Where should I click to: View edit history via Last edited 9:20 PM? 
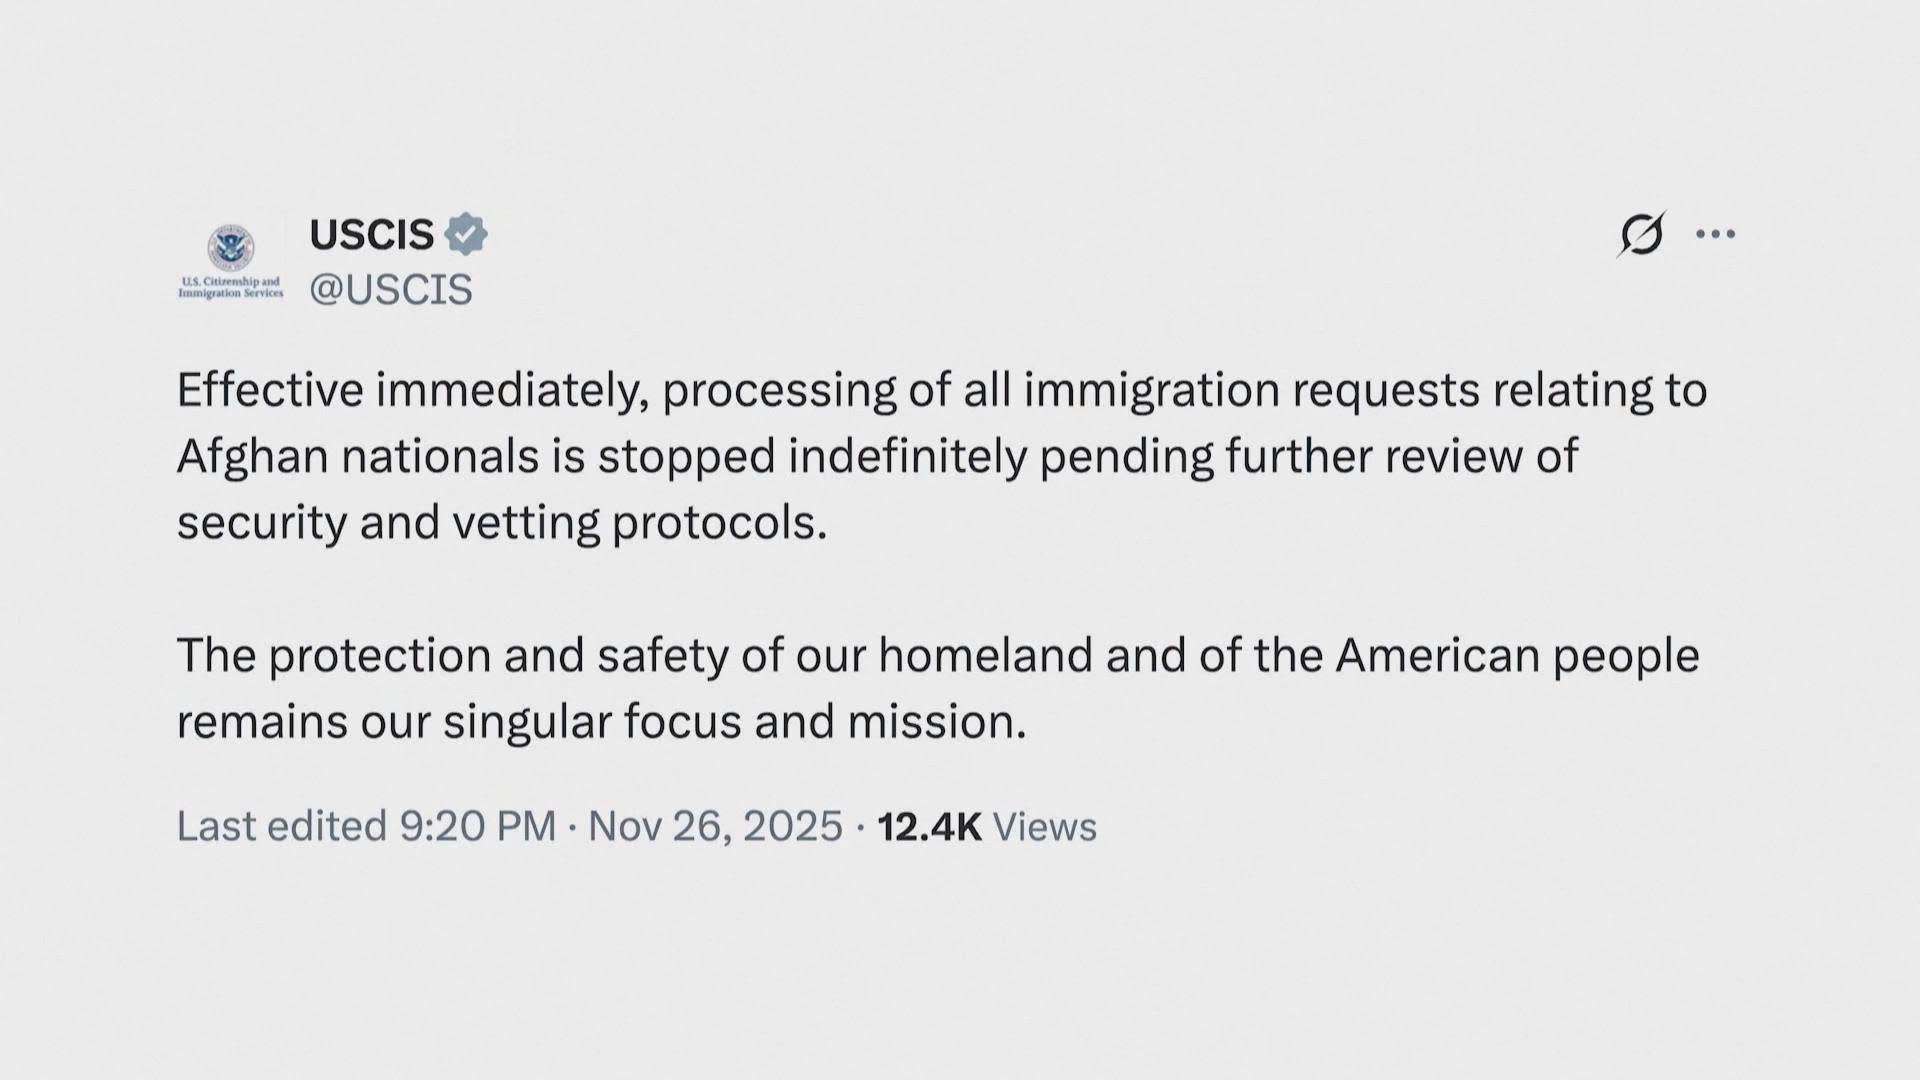click(x=366, y=826)
